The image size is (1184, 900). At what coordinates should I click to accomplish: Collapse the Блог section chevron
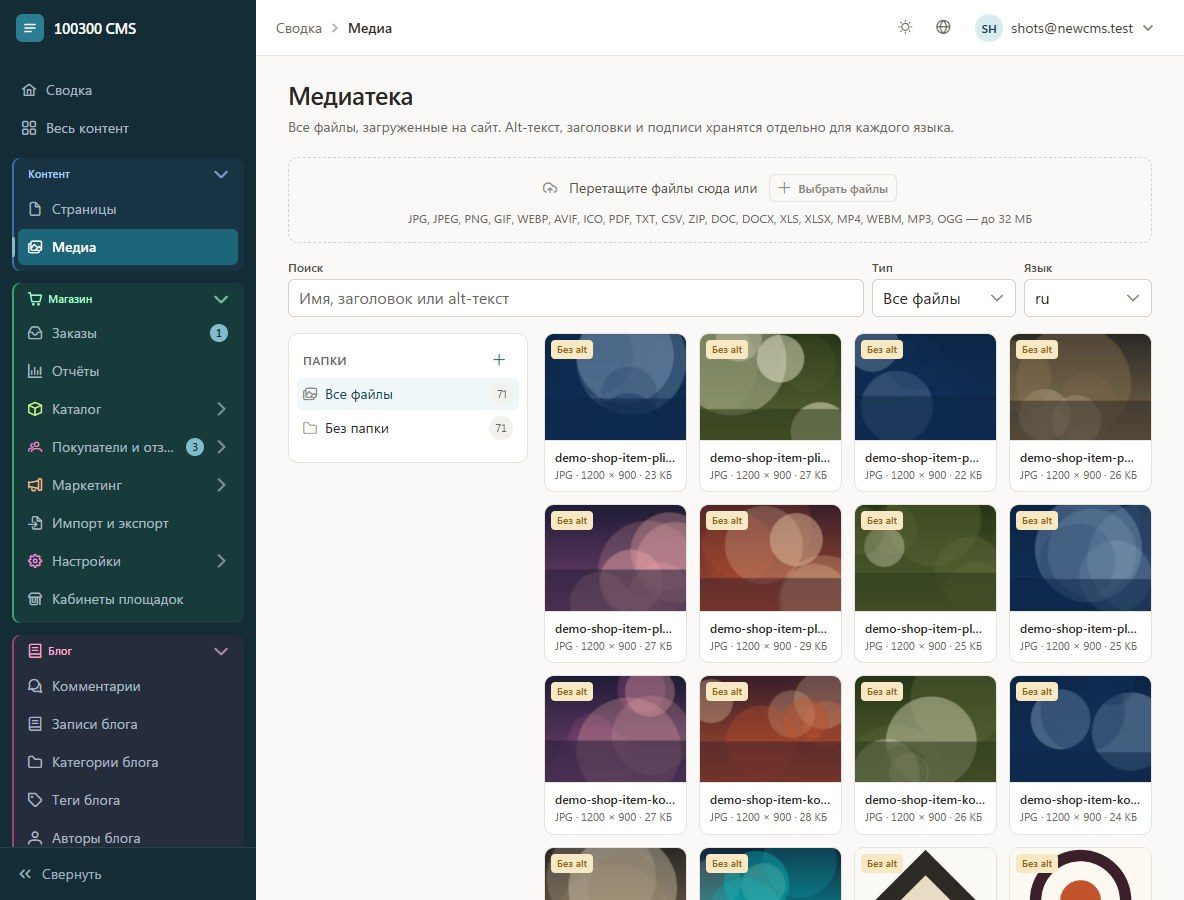tap(220, 651)
